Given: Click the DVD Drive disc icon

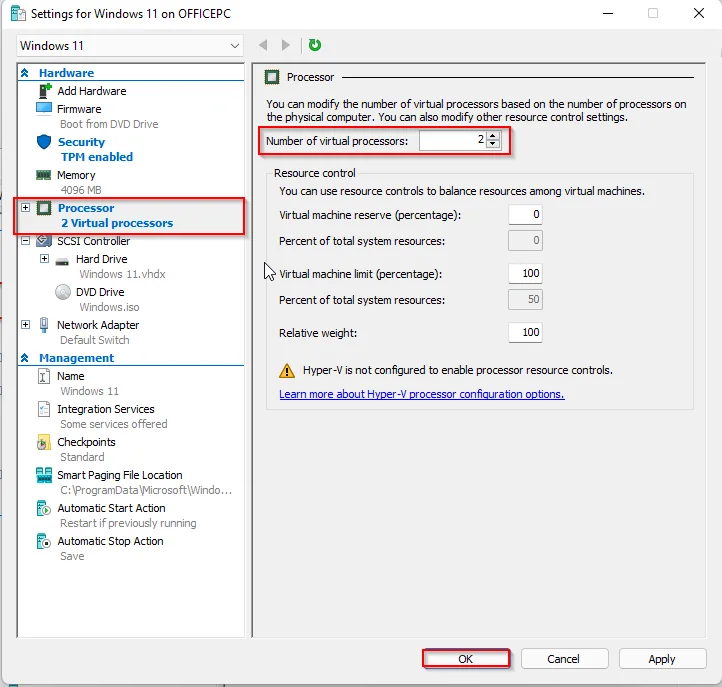Looking at the screenshot, I should (x=63, y=292).
